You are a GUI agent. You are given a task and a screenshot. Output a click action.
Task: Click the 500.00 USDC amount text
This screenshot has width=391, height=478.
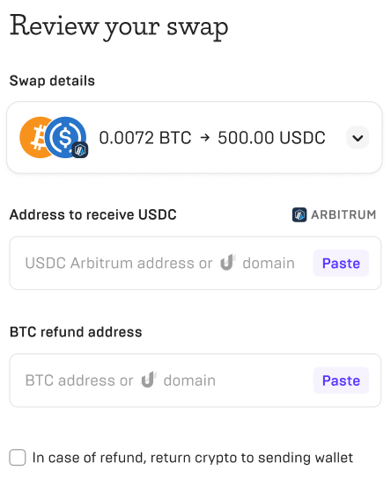click(271, 137)
